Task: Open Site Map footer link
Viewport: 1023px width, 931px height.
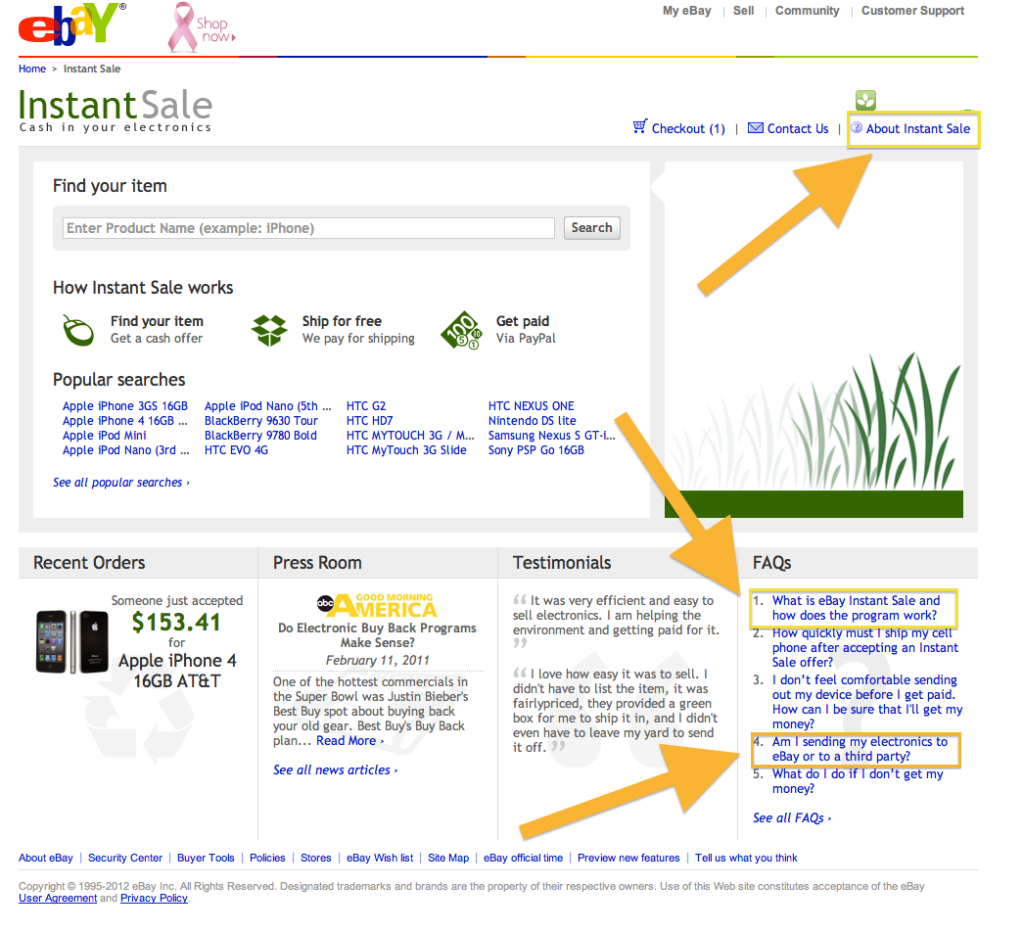Action: 448,858
